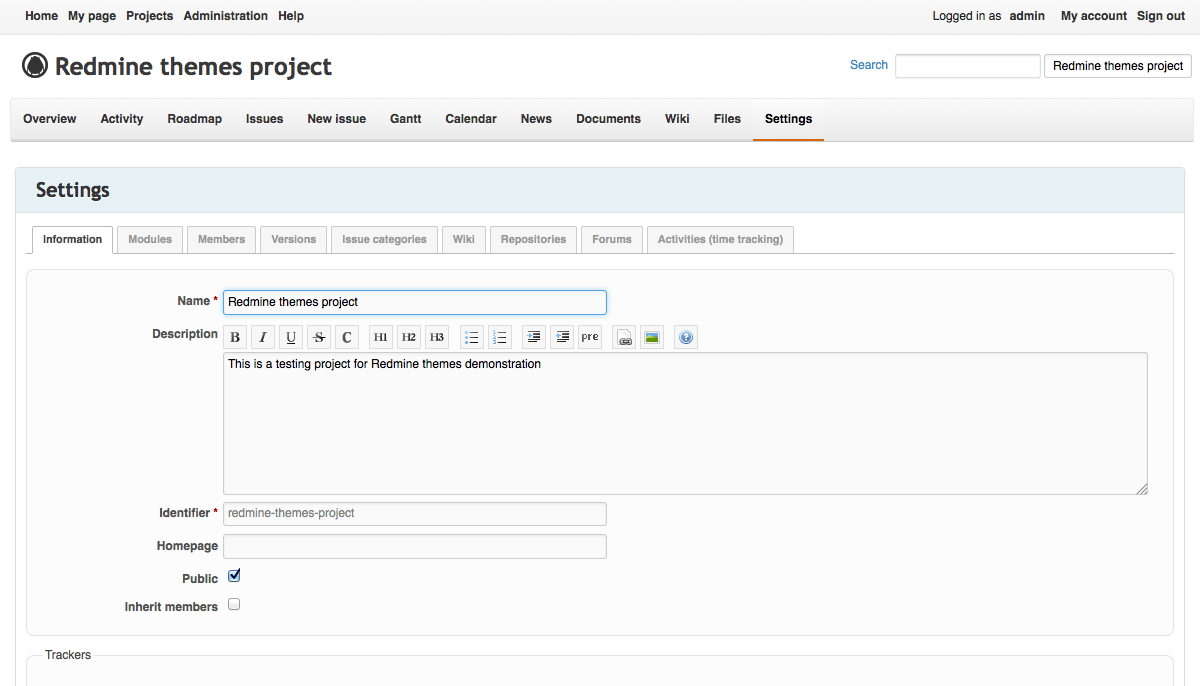Open the Files menu item
The height and width of the screenshot is (686, 1200).
pyautogui.click(x=727, y=119)
